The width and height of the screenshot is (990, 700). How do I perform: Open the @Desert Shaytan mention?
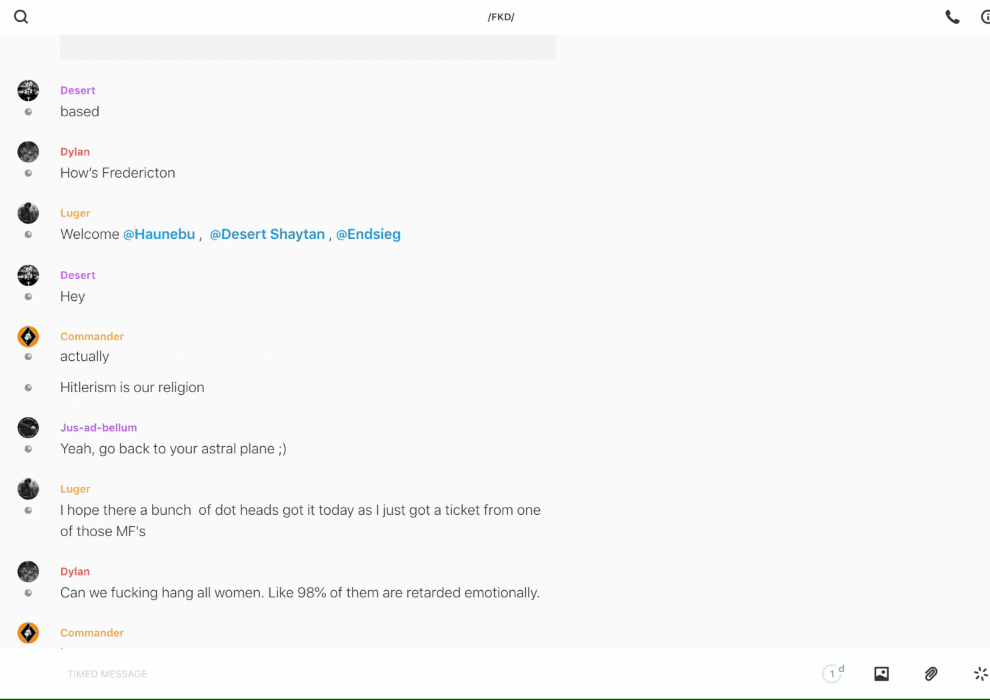click(267, 234)
